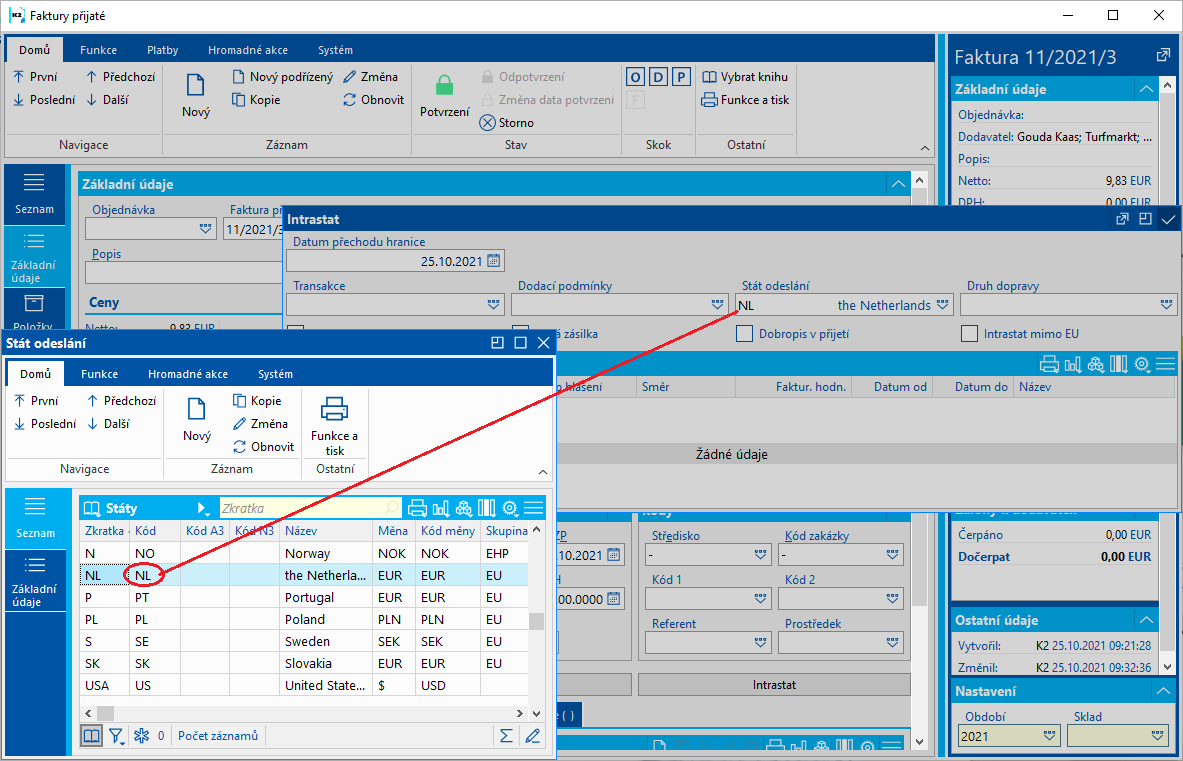Open the calendar for Datum přechodu hranice
This screenshot has height=761, width=1183.
click(493, 261)
